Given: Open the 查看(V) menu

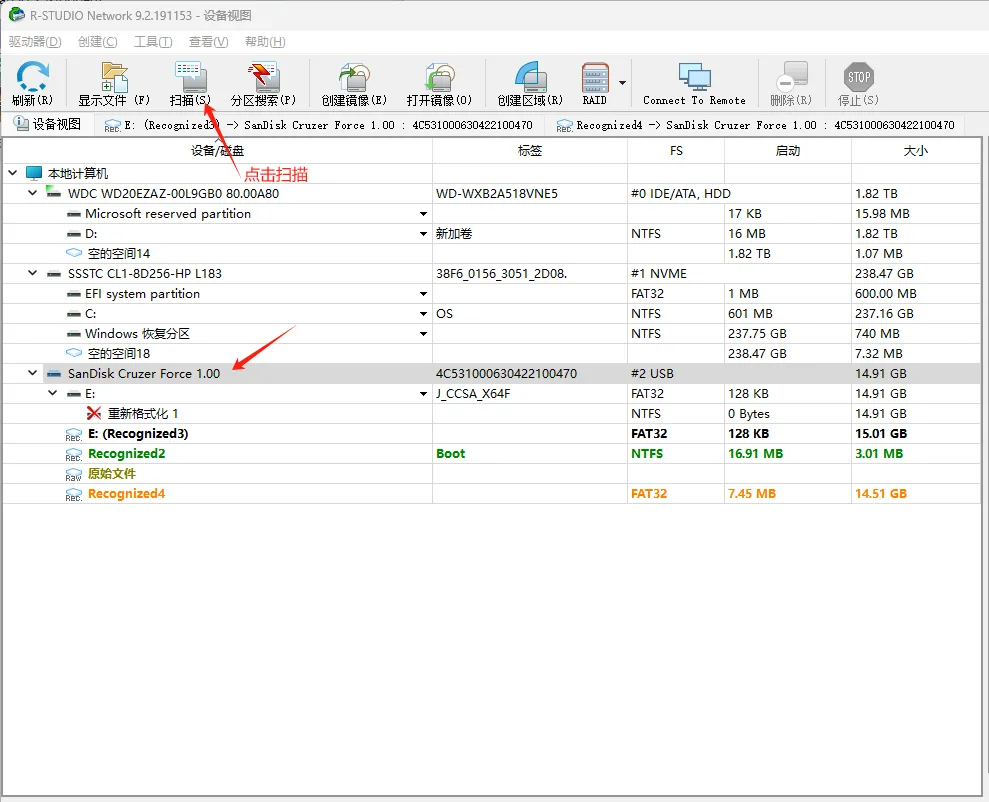Looking at the screenshot, I should (209, 42).
